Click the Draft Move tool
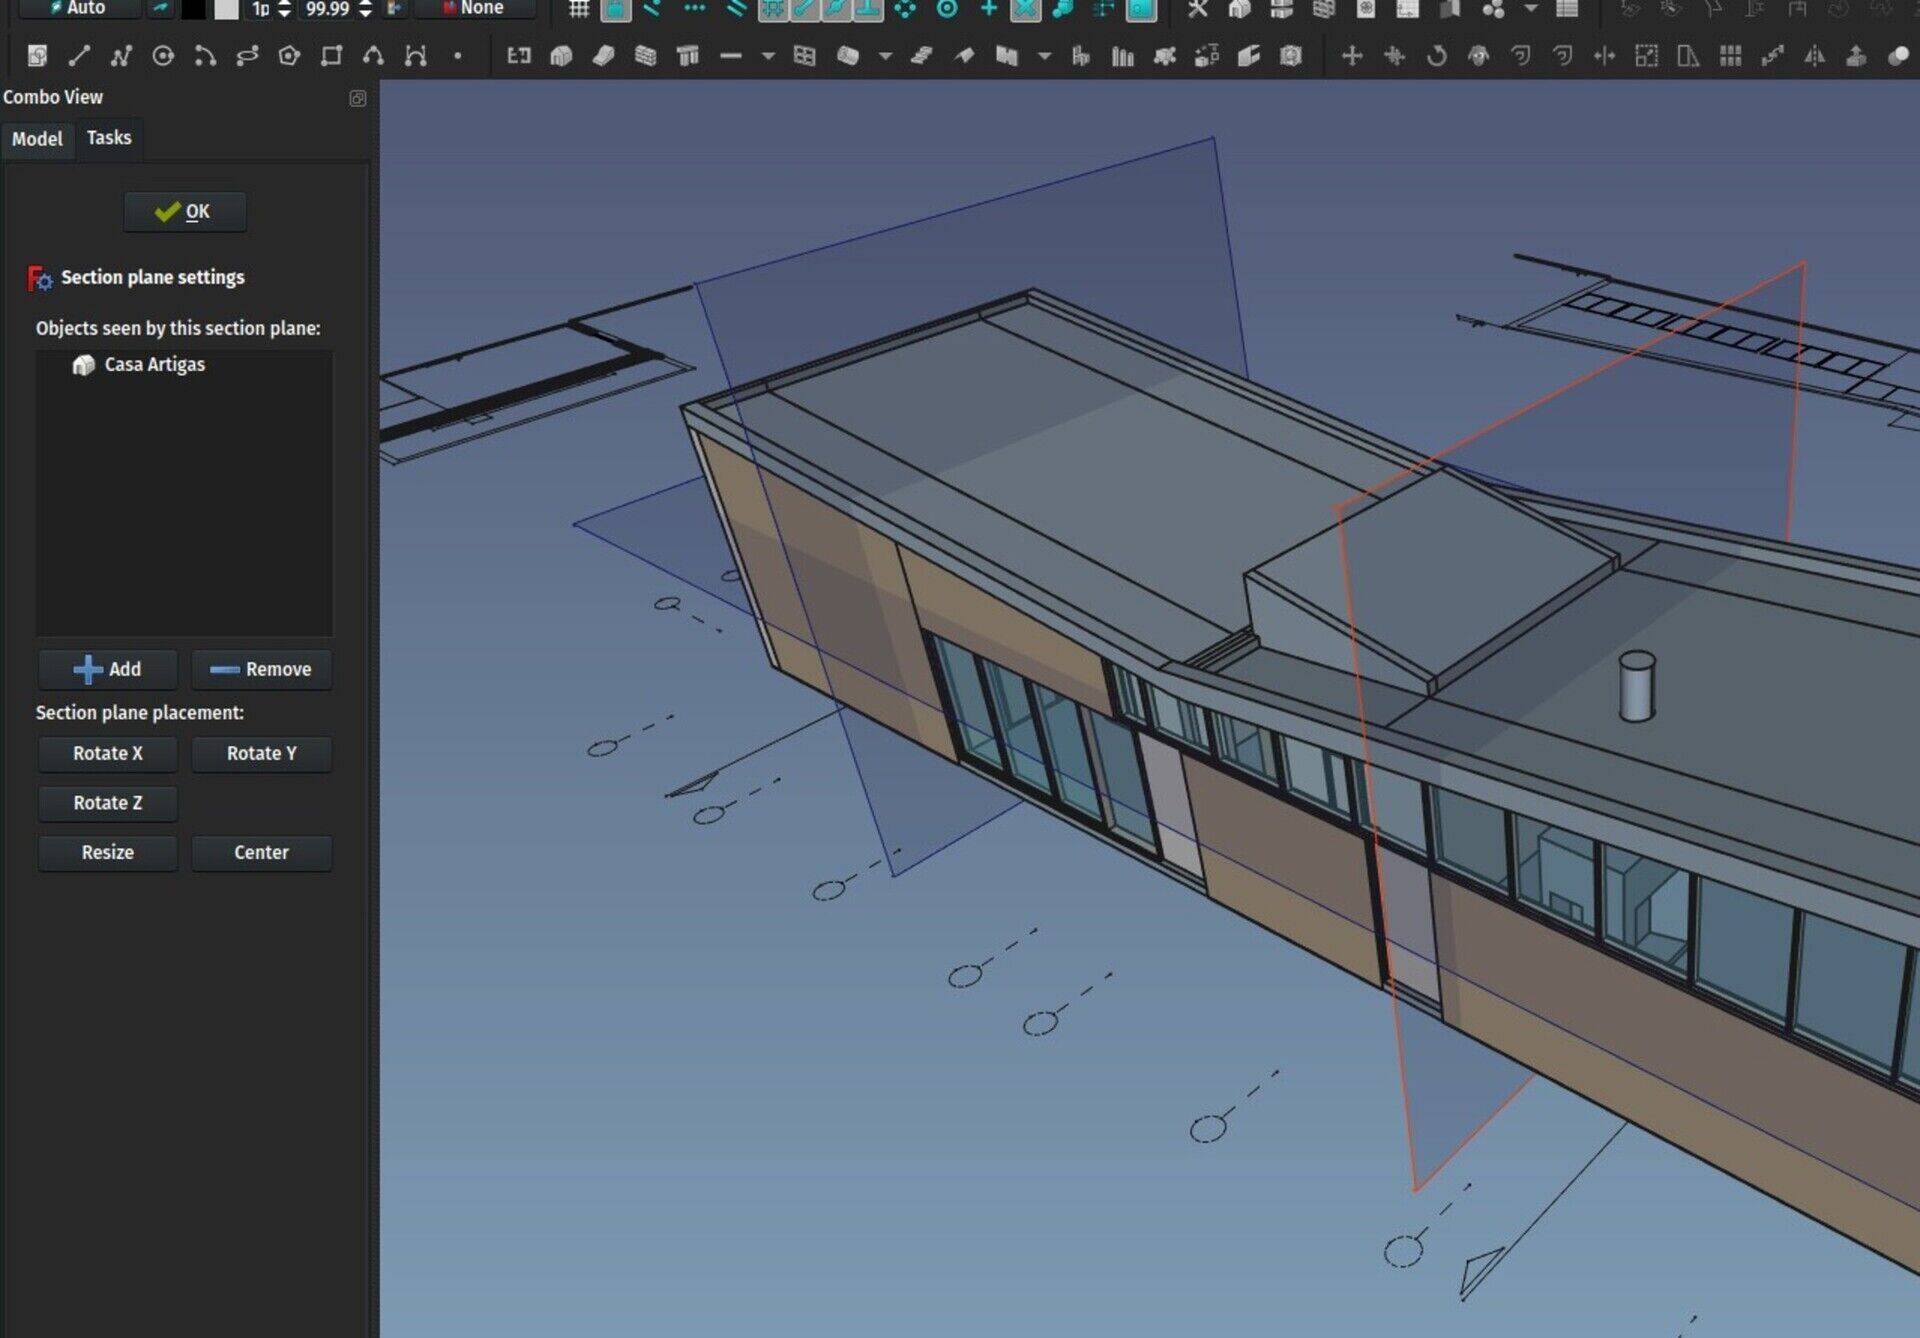This screenshot has height=1338, width=1920. (1351, 56)
